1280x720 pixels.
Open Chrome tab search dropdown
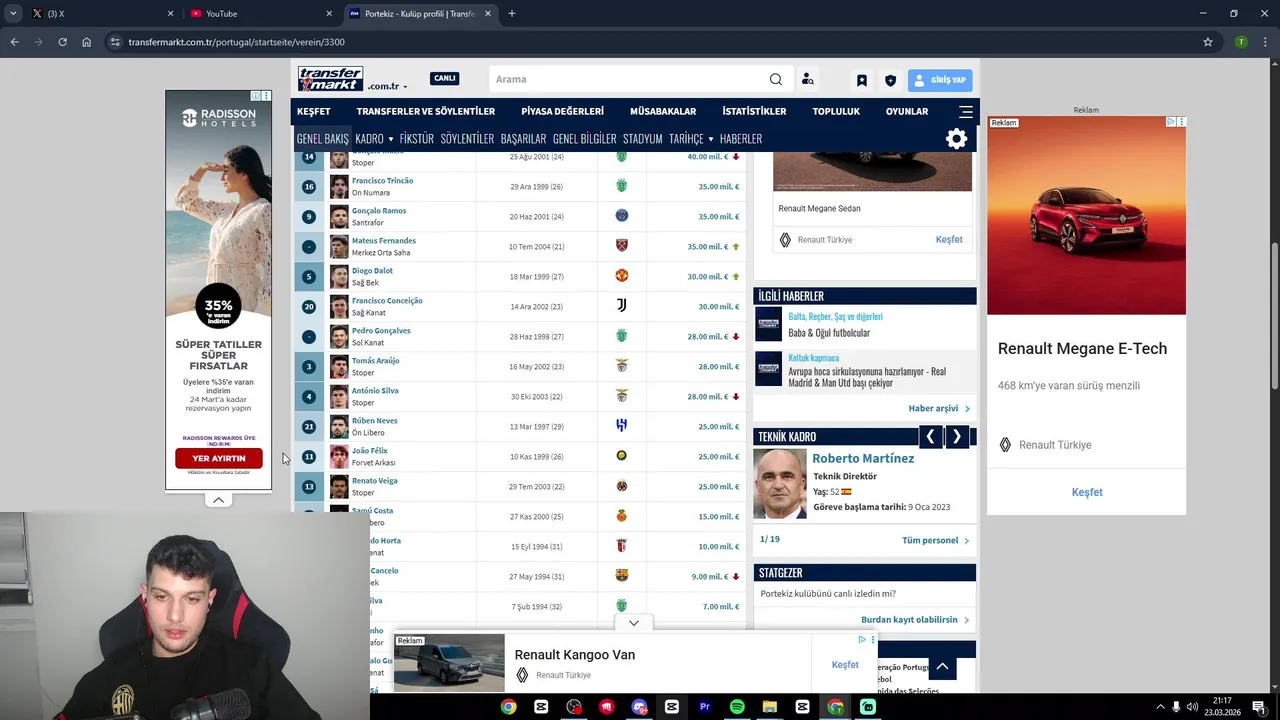point(13,14)
